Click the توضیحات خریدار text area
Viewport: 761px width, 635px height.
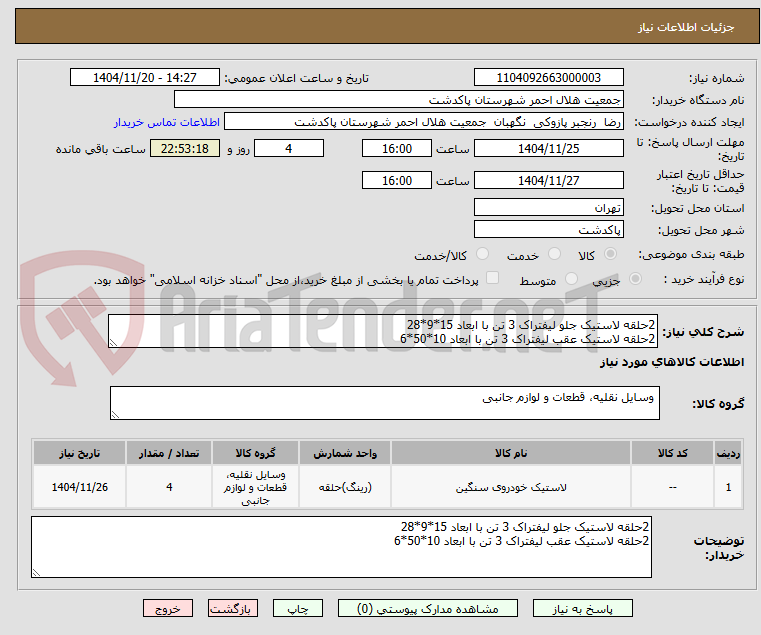(x=341, y=547)
